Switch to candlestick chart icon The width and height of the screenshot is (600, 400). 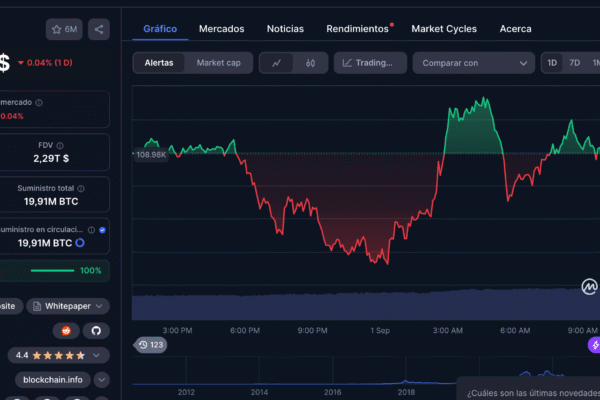coord(310,63)
